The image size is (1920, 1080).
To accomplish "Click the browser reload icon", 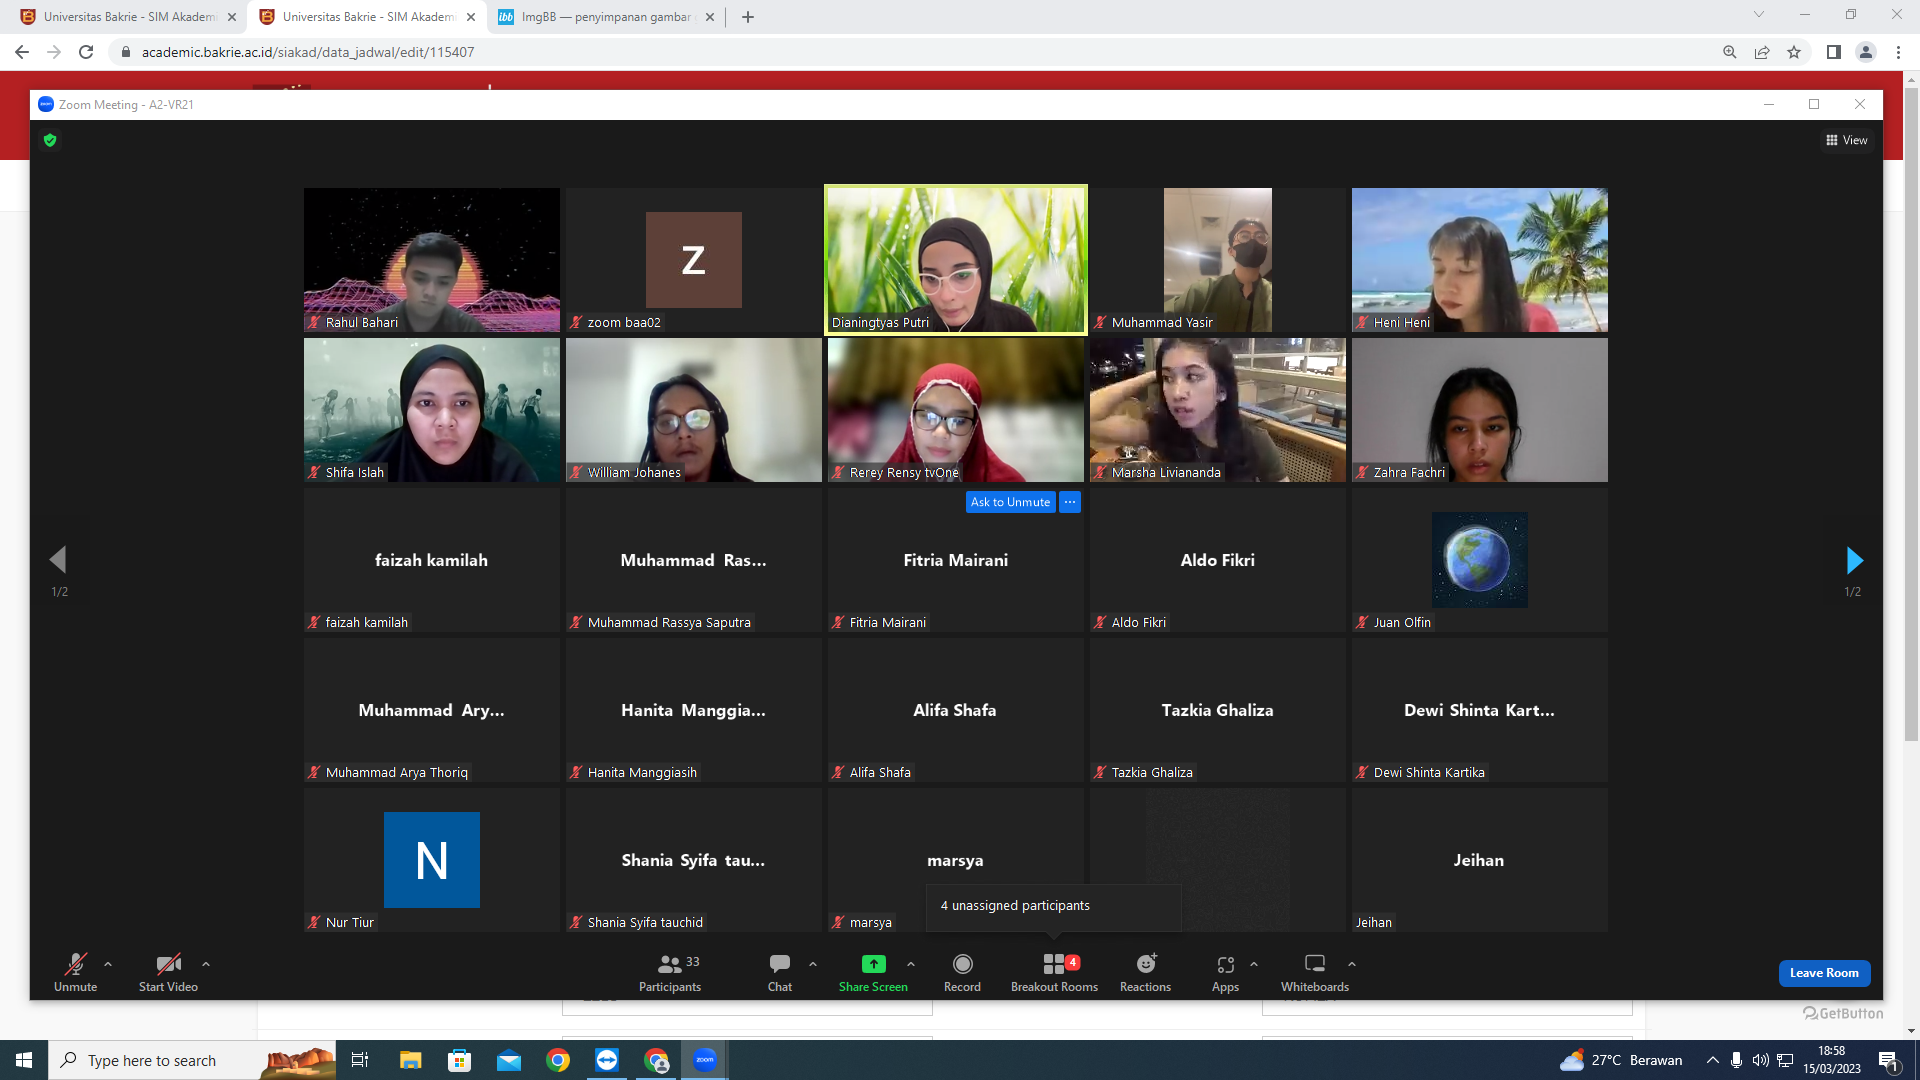I will [x=86, y=52].
